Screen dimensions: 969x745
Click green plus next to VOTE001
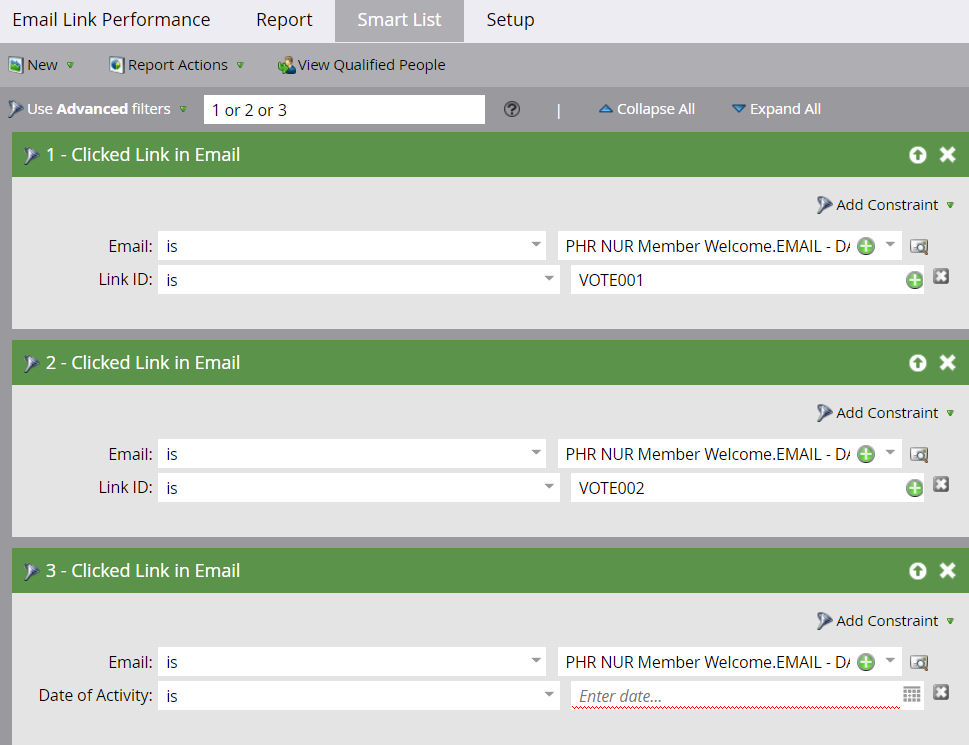click(x=914, y=281)
